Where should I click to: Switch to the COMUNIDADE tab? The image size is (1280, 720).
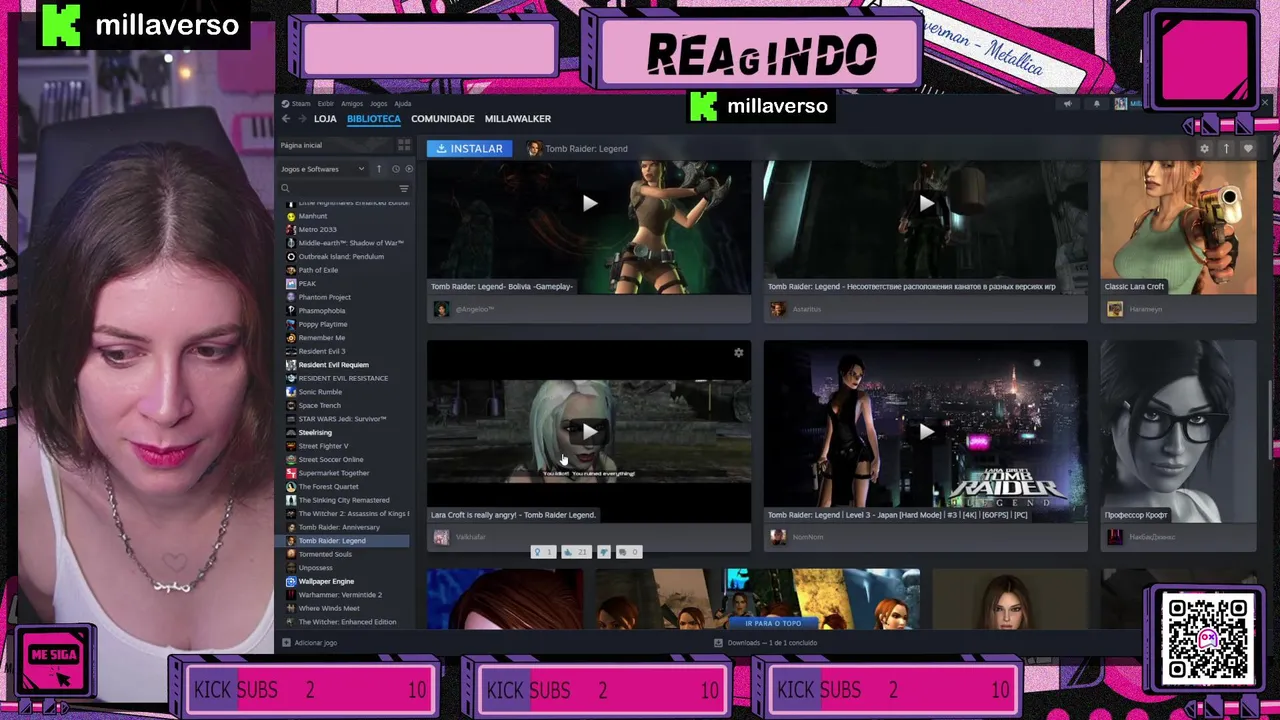pyautogui.click(x=443, y=118)
